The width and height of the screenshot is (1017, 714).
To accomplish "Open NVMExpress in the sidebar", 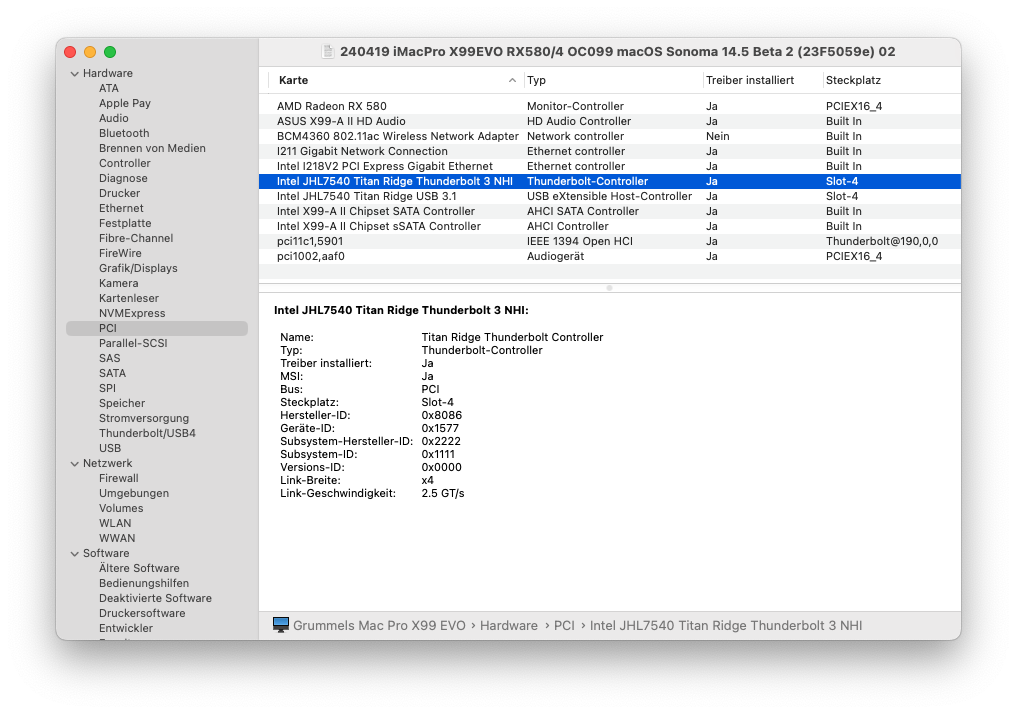I will point(132,313).
